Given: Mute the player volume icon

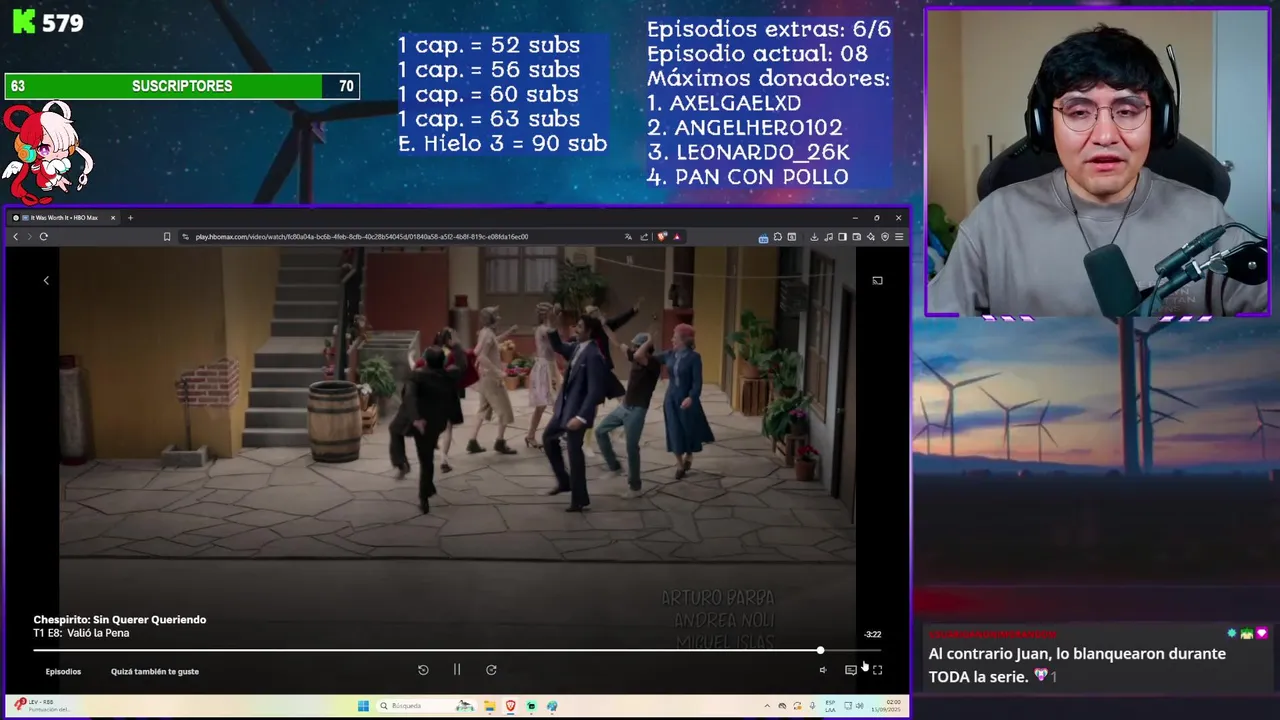Looking at the screenshot, I should [823, 670].
